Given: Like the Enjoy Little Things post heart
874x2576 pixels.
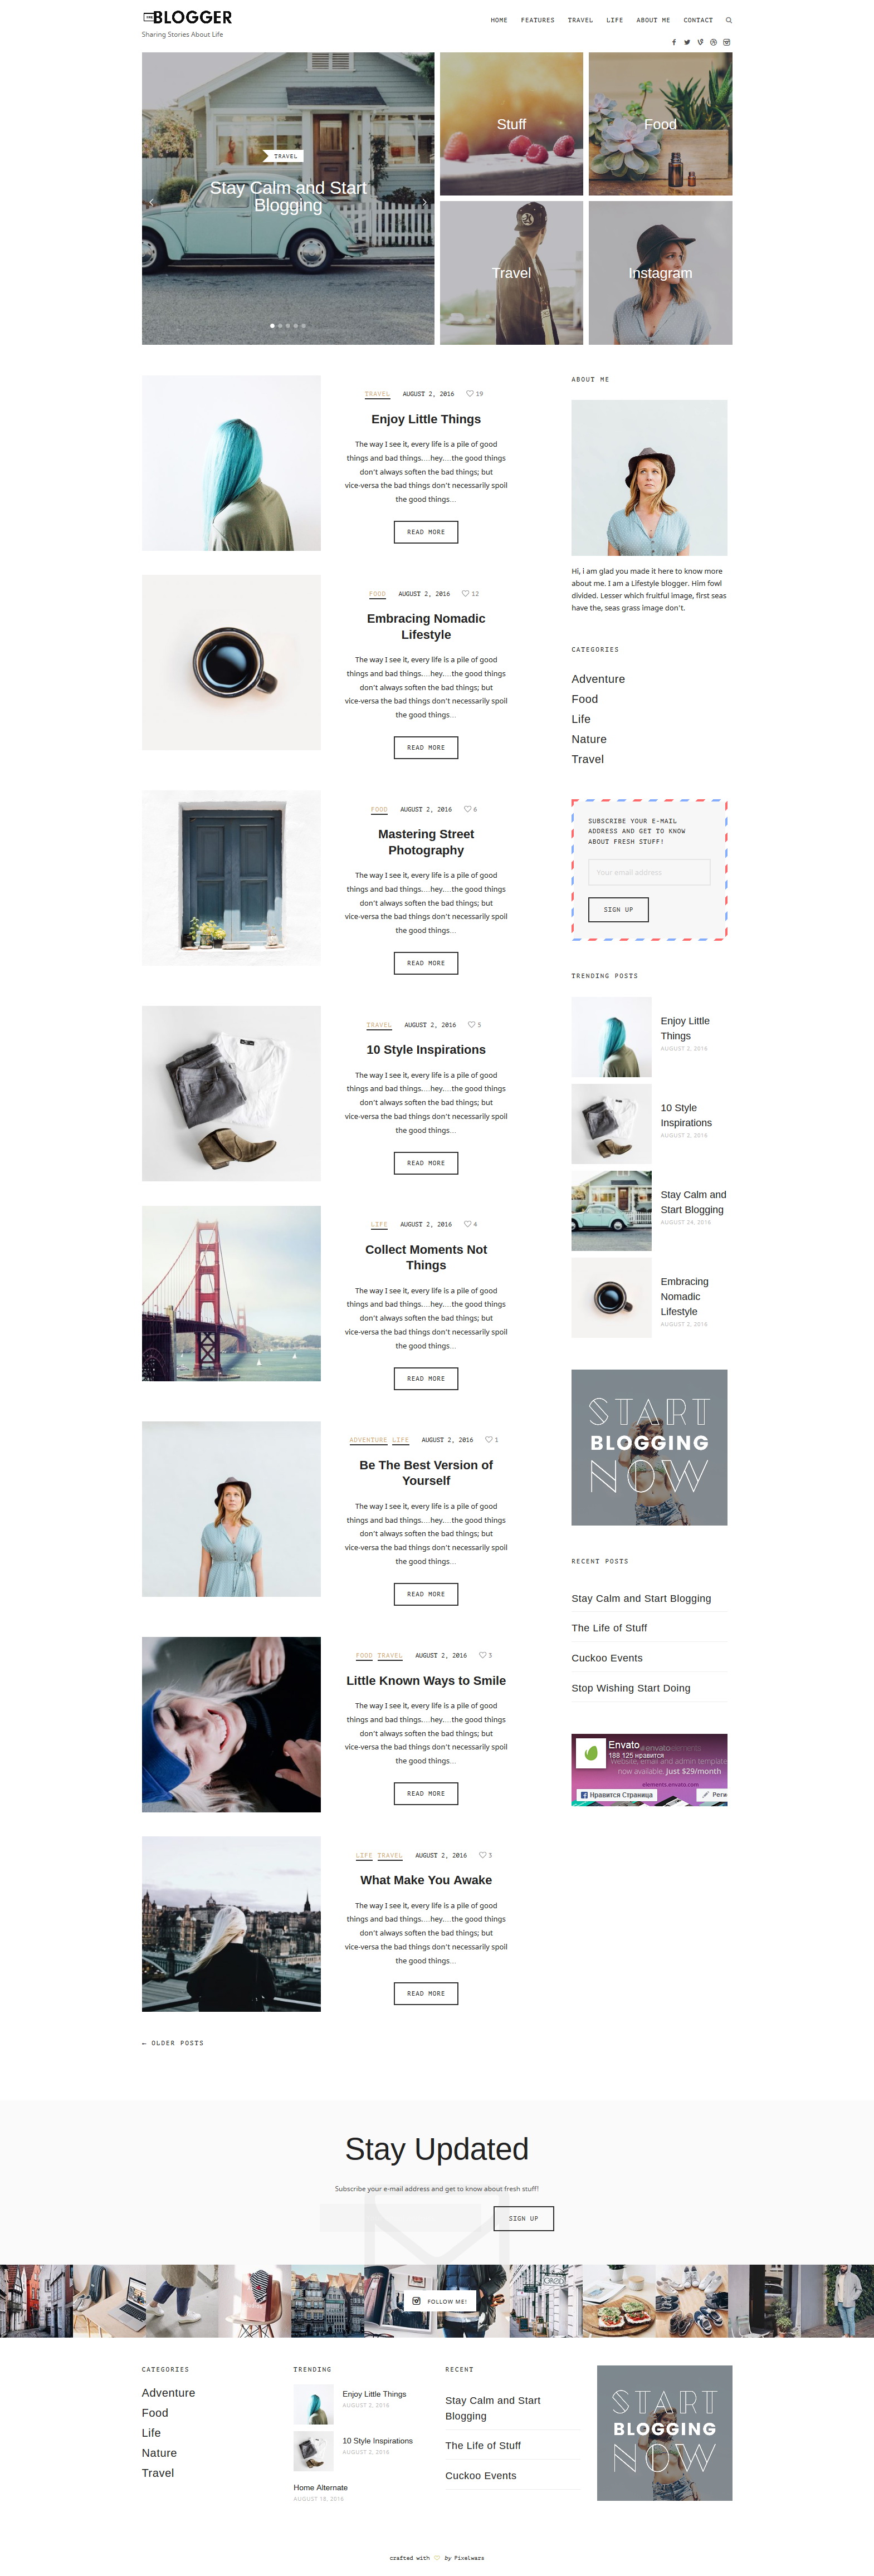Looking at the screenshot, I should click(470, 394).
